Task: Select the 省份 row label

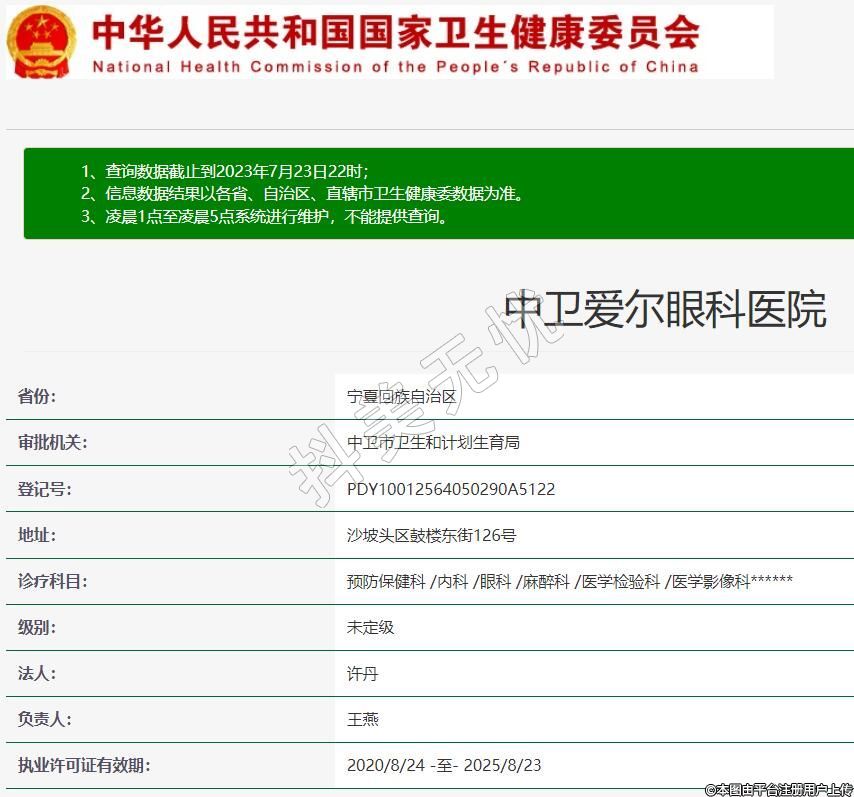Action: pos(37,397)
